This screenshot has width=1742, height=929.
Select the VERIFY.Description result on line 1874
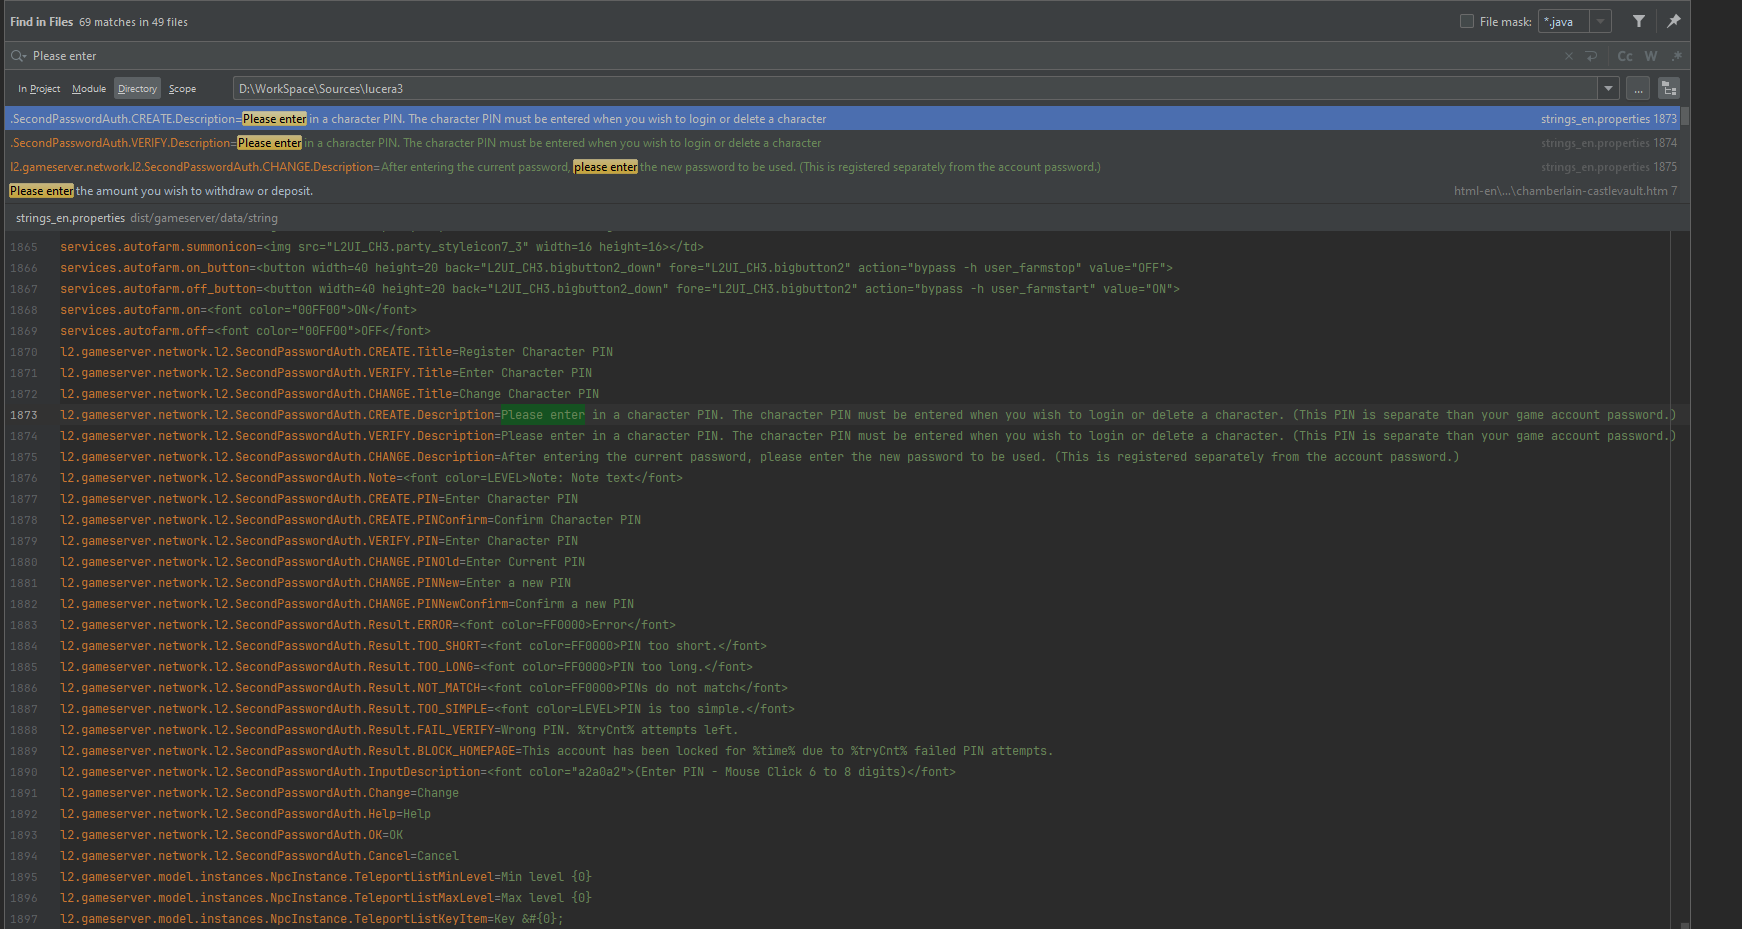coord(843,143)
